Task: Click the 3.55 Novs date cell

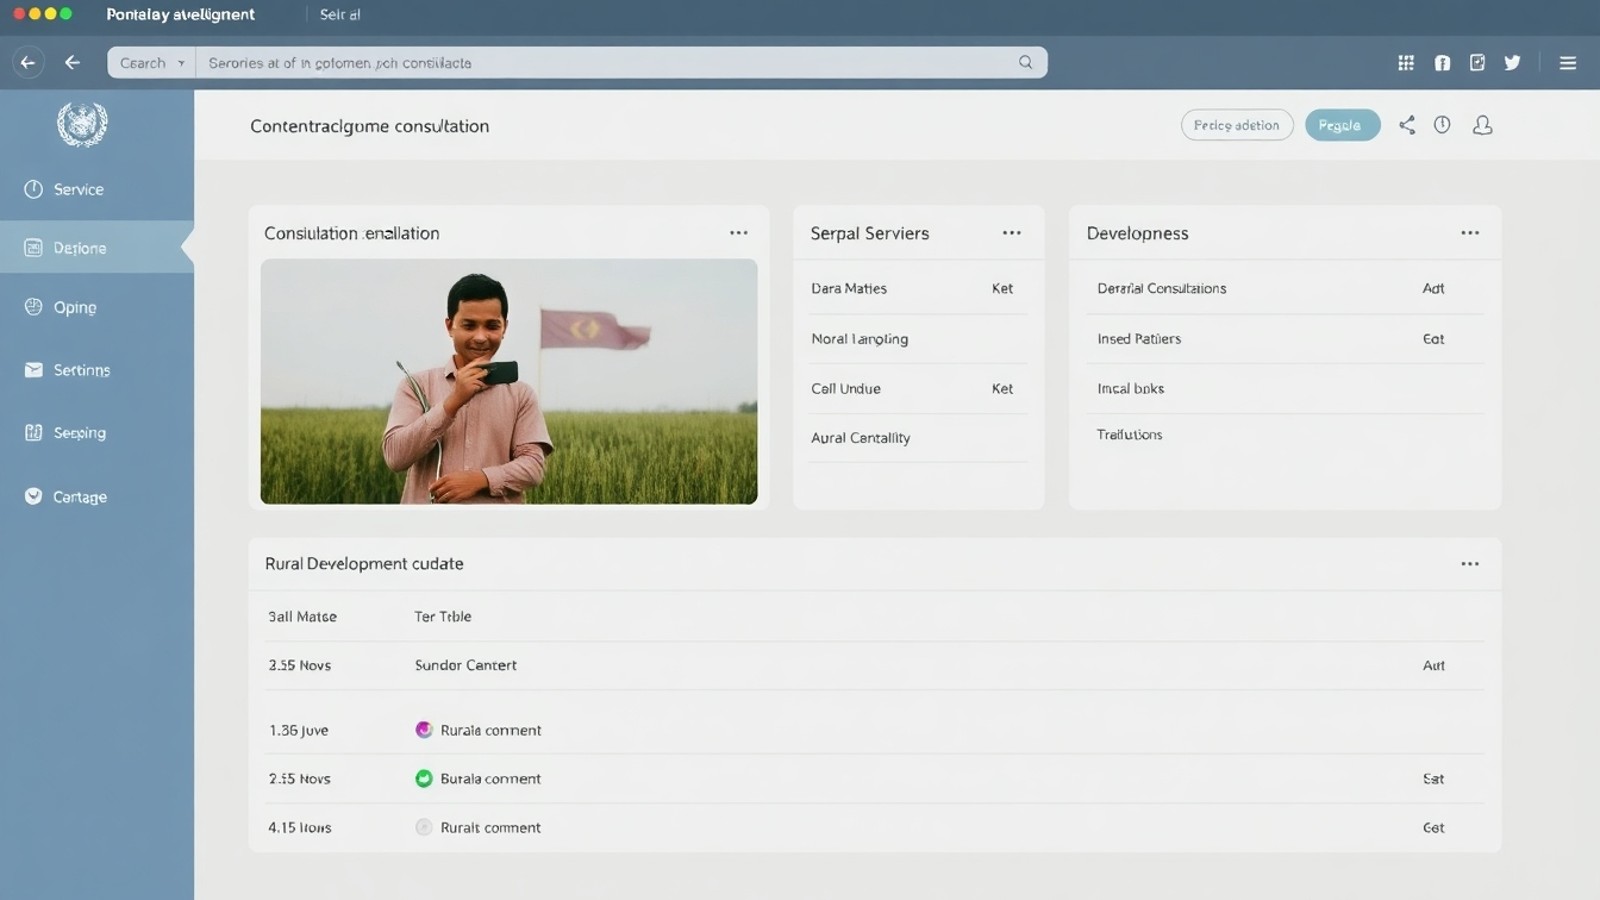Action: pos(299,665)
